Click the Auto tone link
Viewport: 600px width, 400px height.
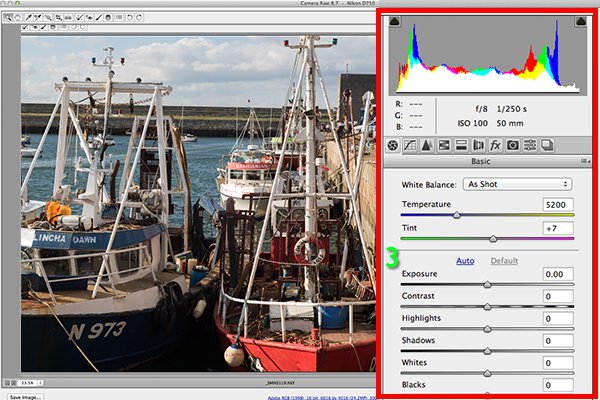point(465,261)
